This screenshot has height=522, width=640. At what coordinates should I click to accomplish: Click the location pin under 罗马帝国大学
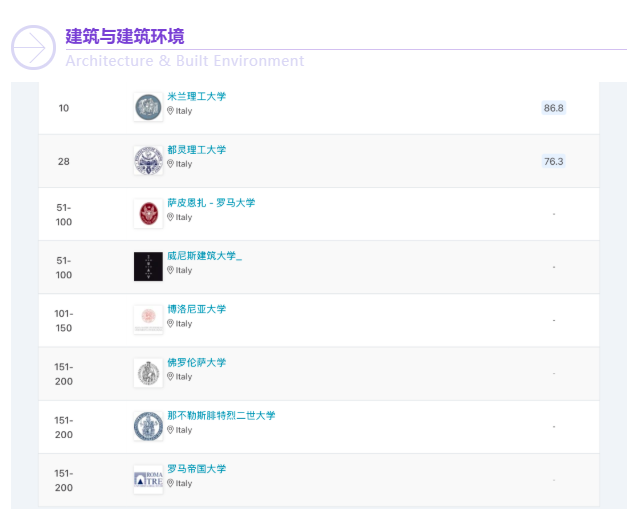pos(171,483)
